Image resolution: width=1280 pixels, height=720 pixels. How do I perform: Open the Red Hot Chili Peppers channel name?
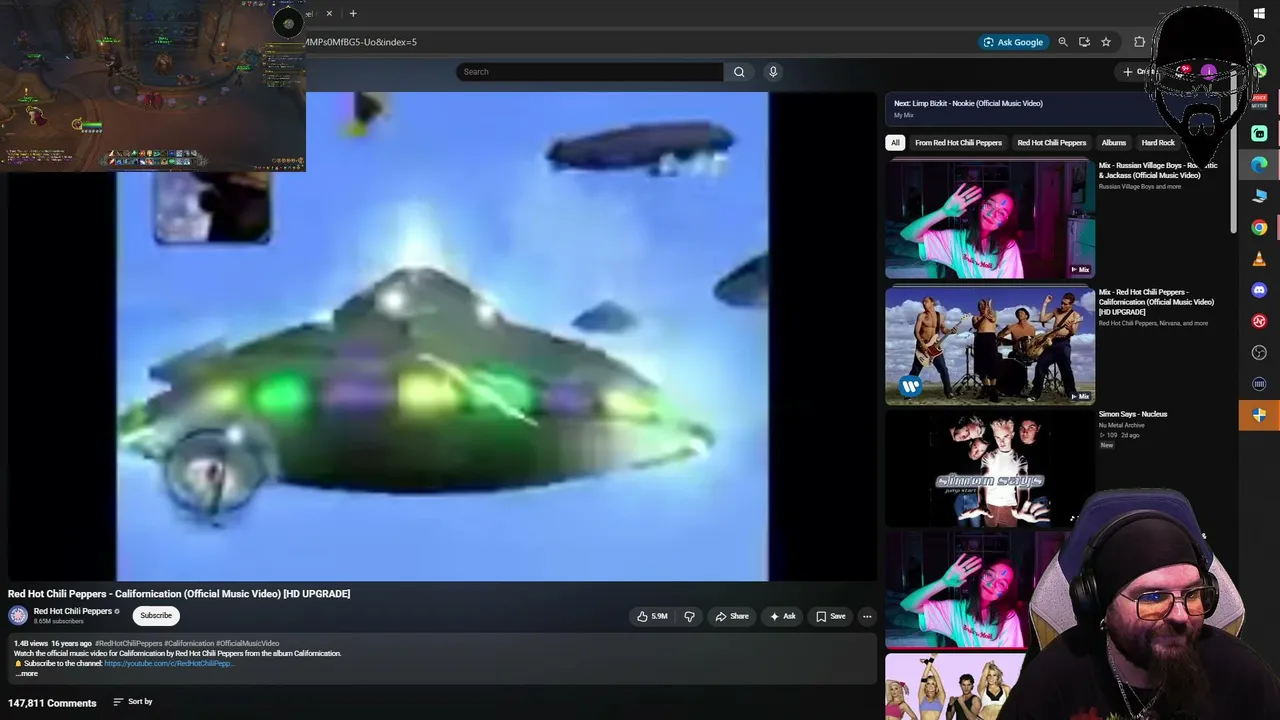(73, 611)
